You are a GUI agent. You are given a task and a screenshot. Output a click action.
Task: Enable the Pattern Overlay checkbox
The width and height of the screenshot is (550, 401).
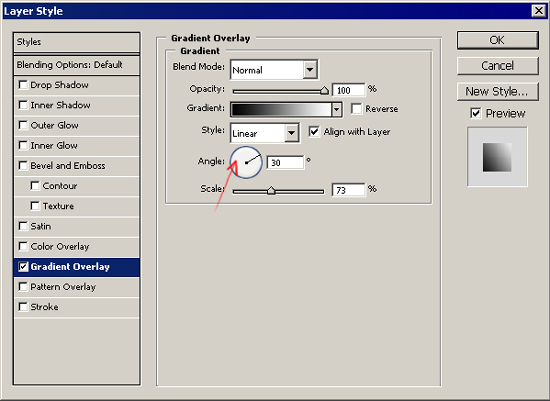coord(23,287)
